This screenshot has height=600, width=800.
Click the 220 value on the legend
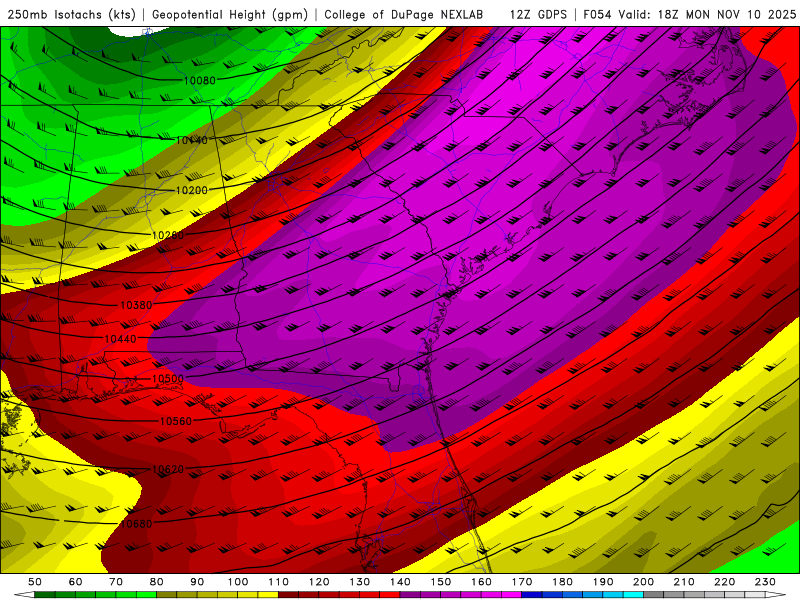click(x=724, y=582)
